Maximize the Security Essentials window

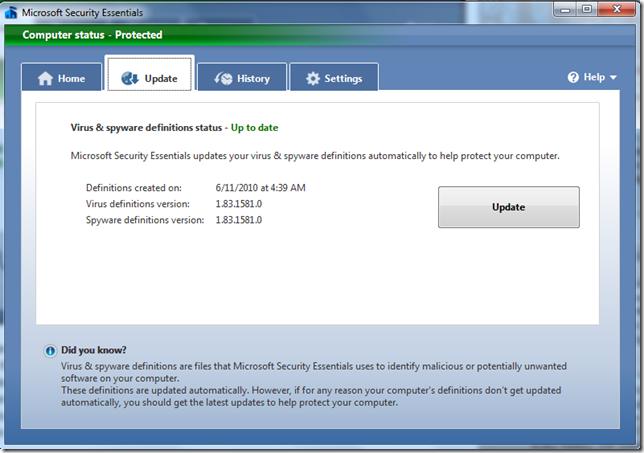click(x=586, y=9)
